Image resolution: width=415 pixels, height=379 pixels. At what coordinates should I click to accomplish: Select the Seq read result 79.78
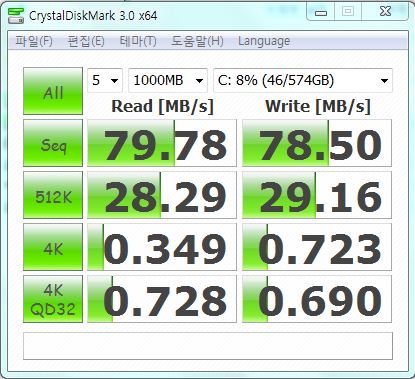(162, 143)
